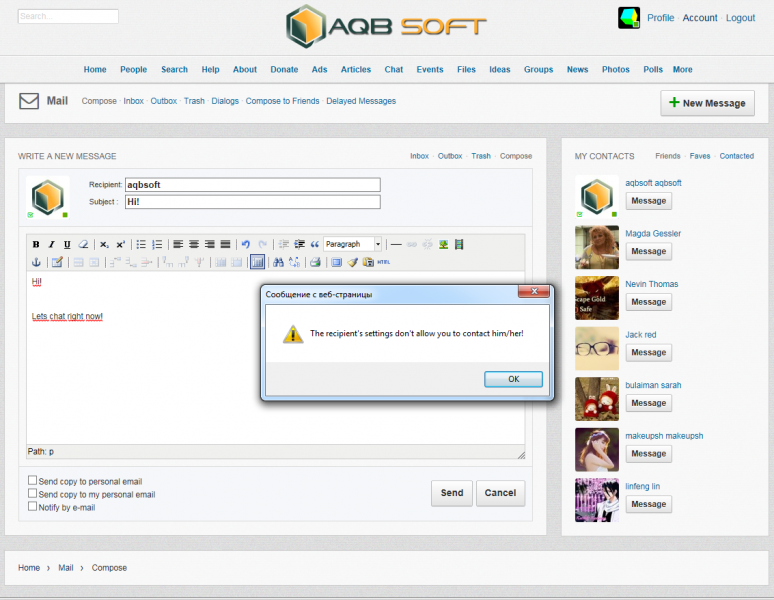774x600 pixels.
Task: Insert a bulleted list
Action: pos(141,244)
